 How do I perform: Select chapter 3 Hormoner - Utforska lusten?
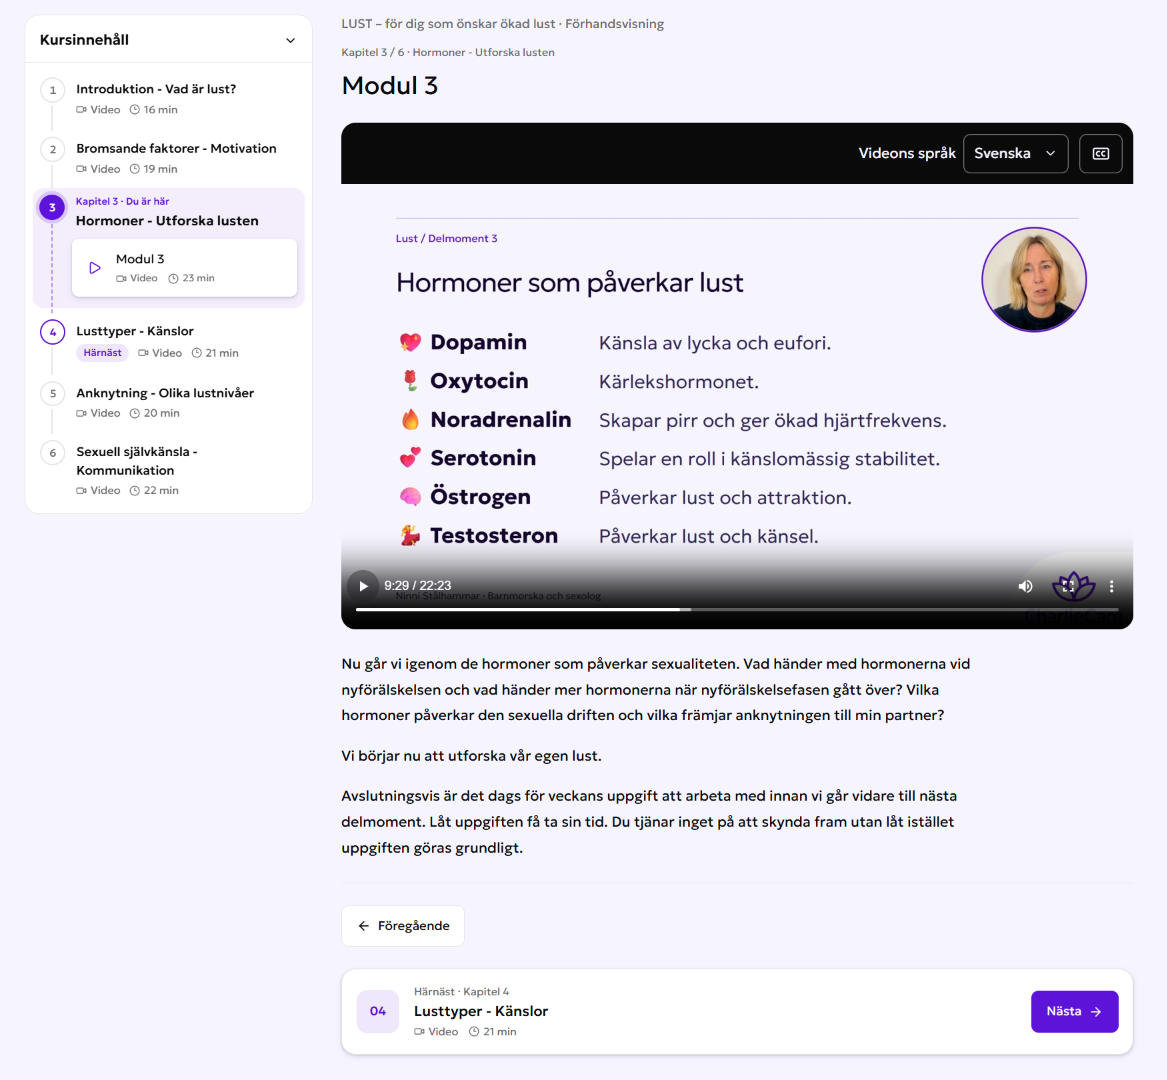tap(167, 220)
